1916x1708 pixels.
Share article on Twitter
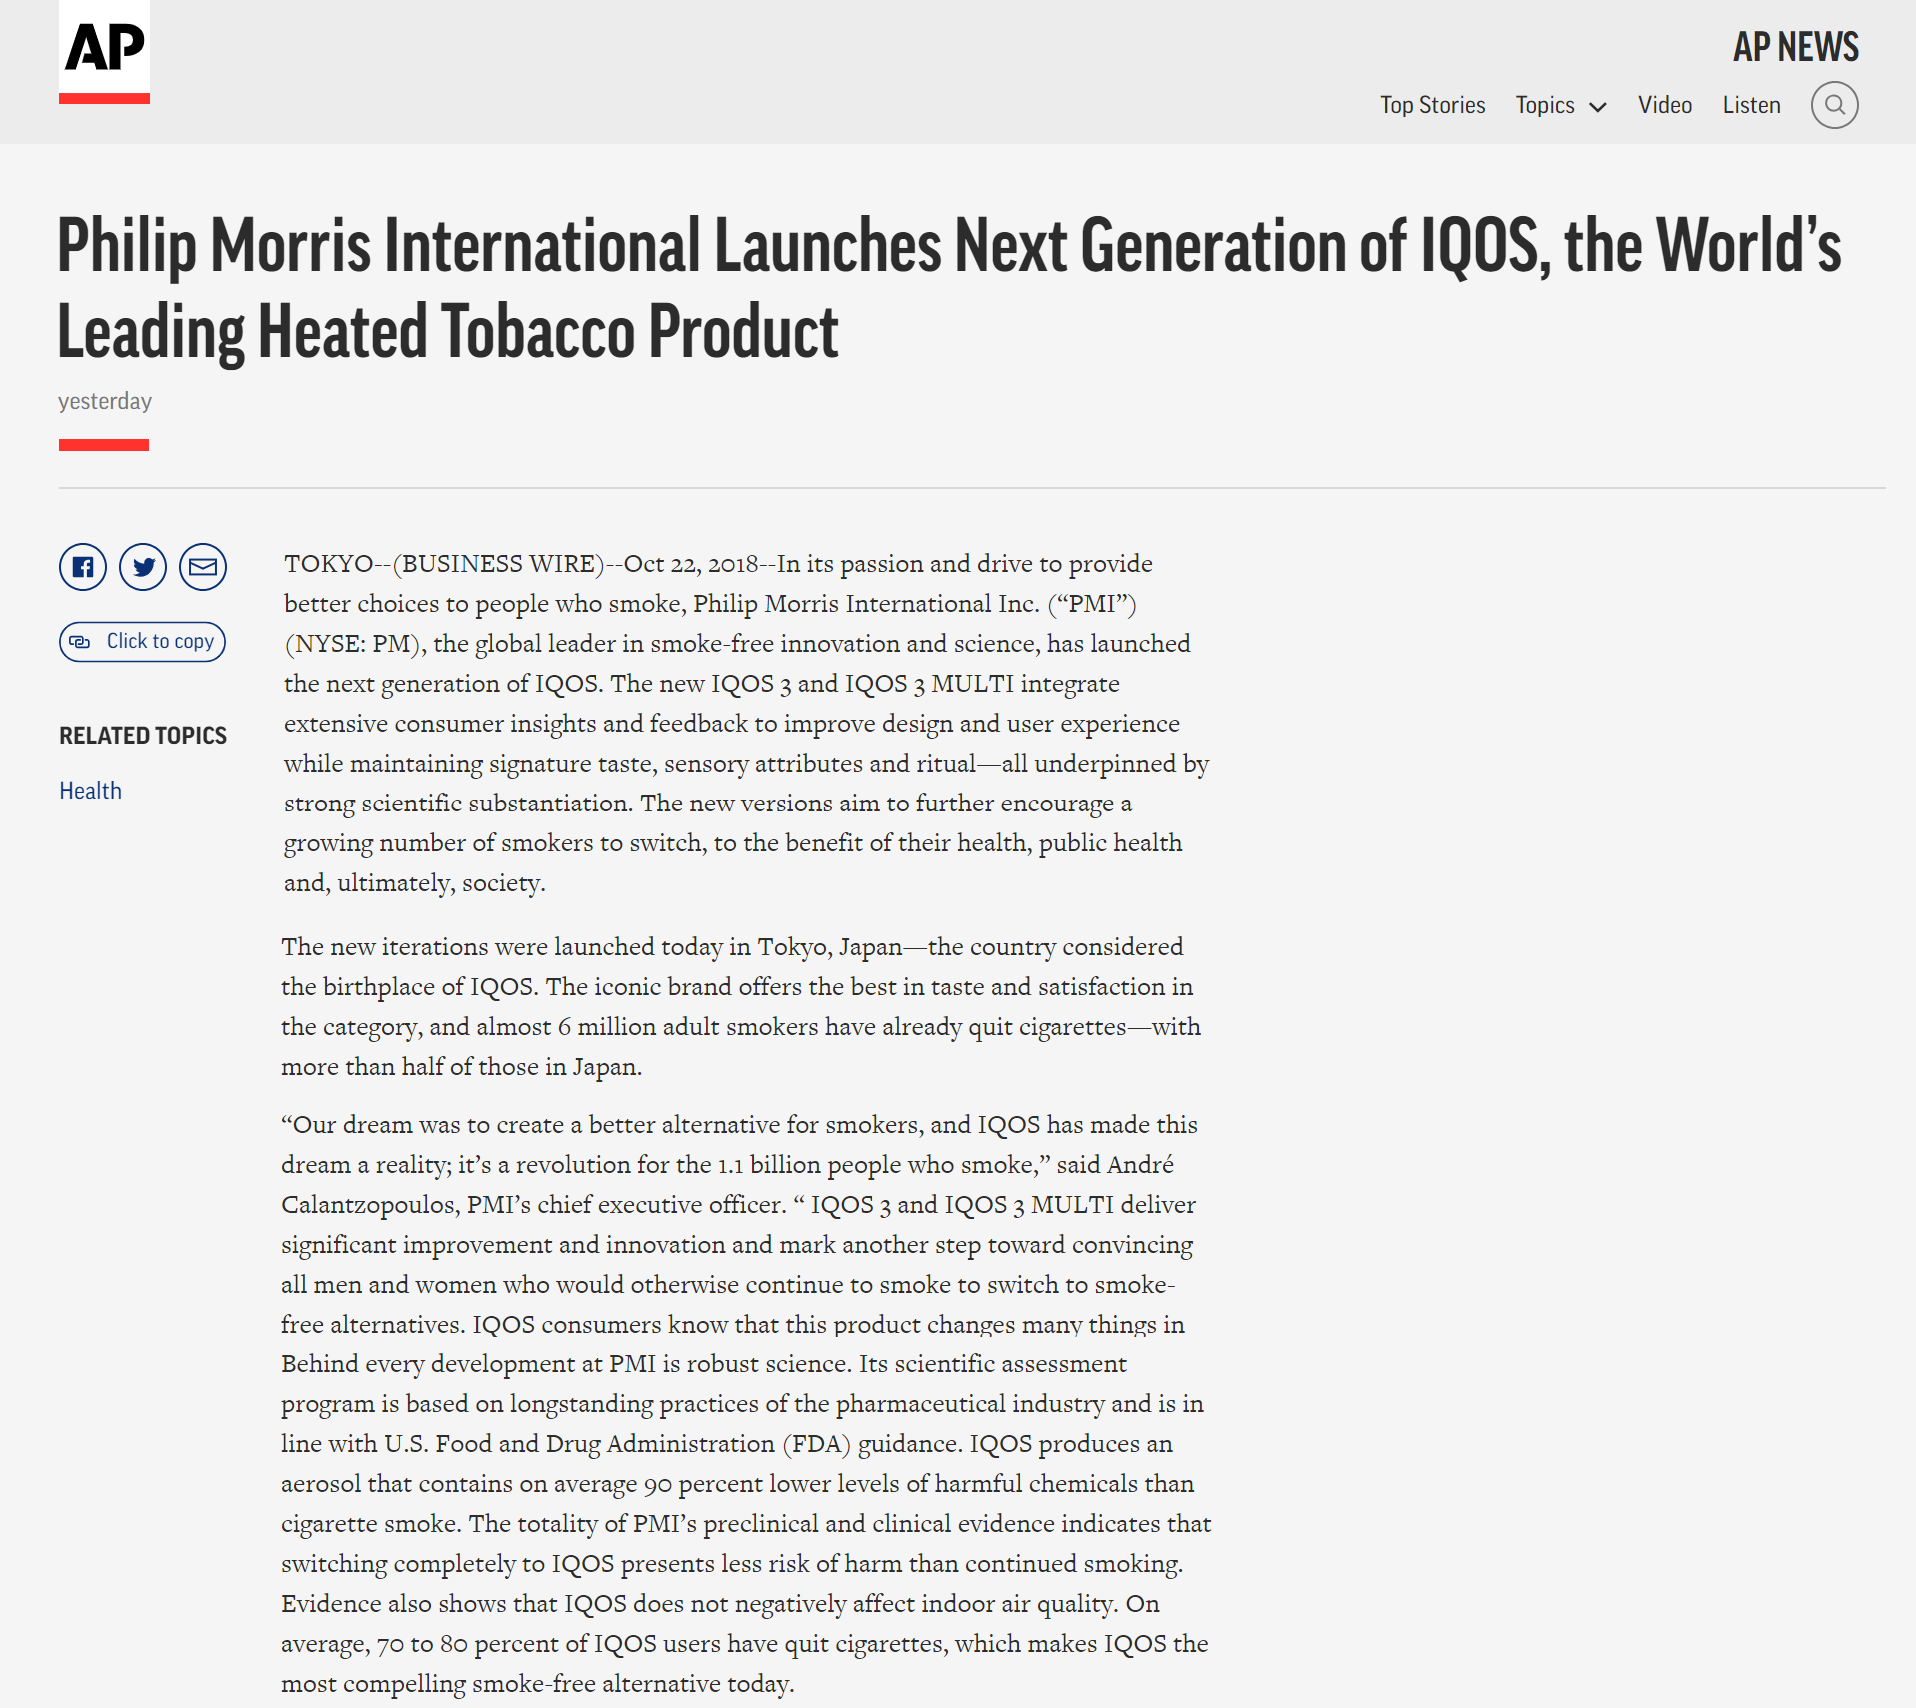pos(143,568)
